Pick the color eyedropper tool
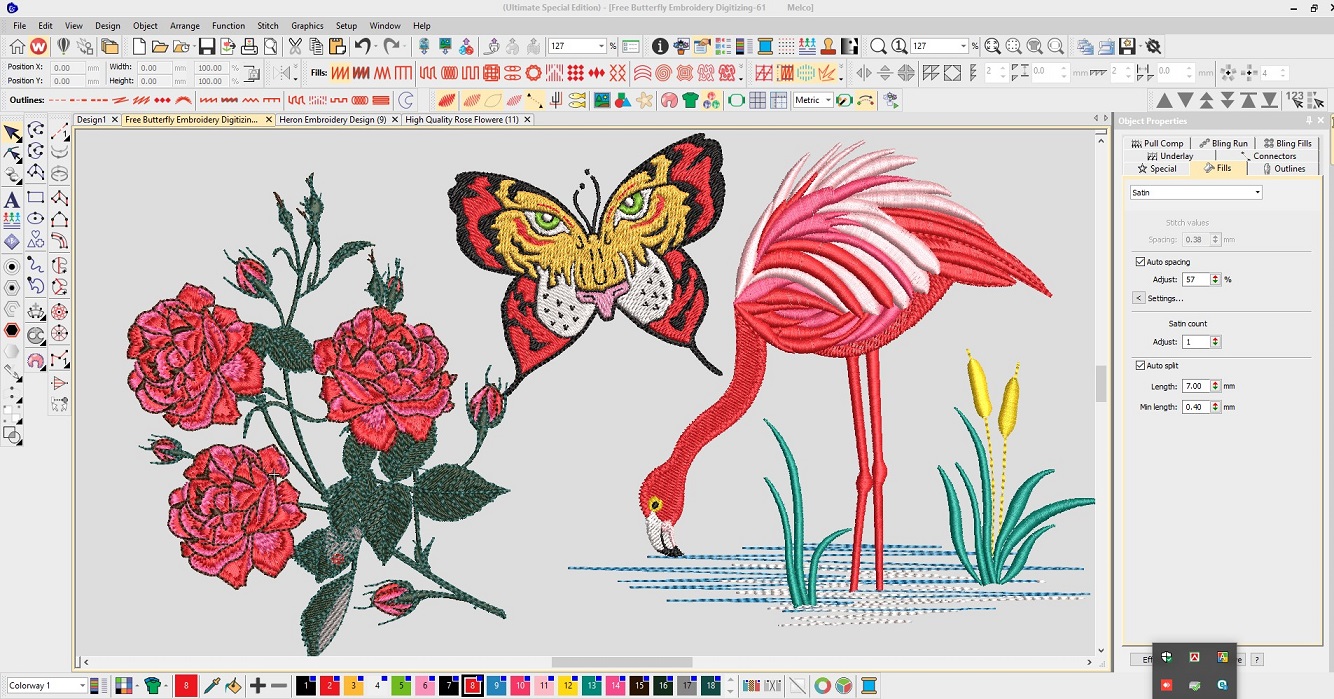Image resolution: width=1334 pixels, height=699 pixels. point(211,686)
